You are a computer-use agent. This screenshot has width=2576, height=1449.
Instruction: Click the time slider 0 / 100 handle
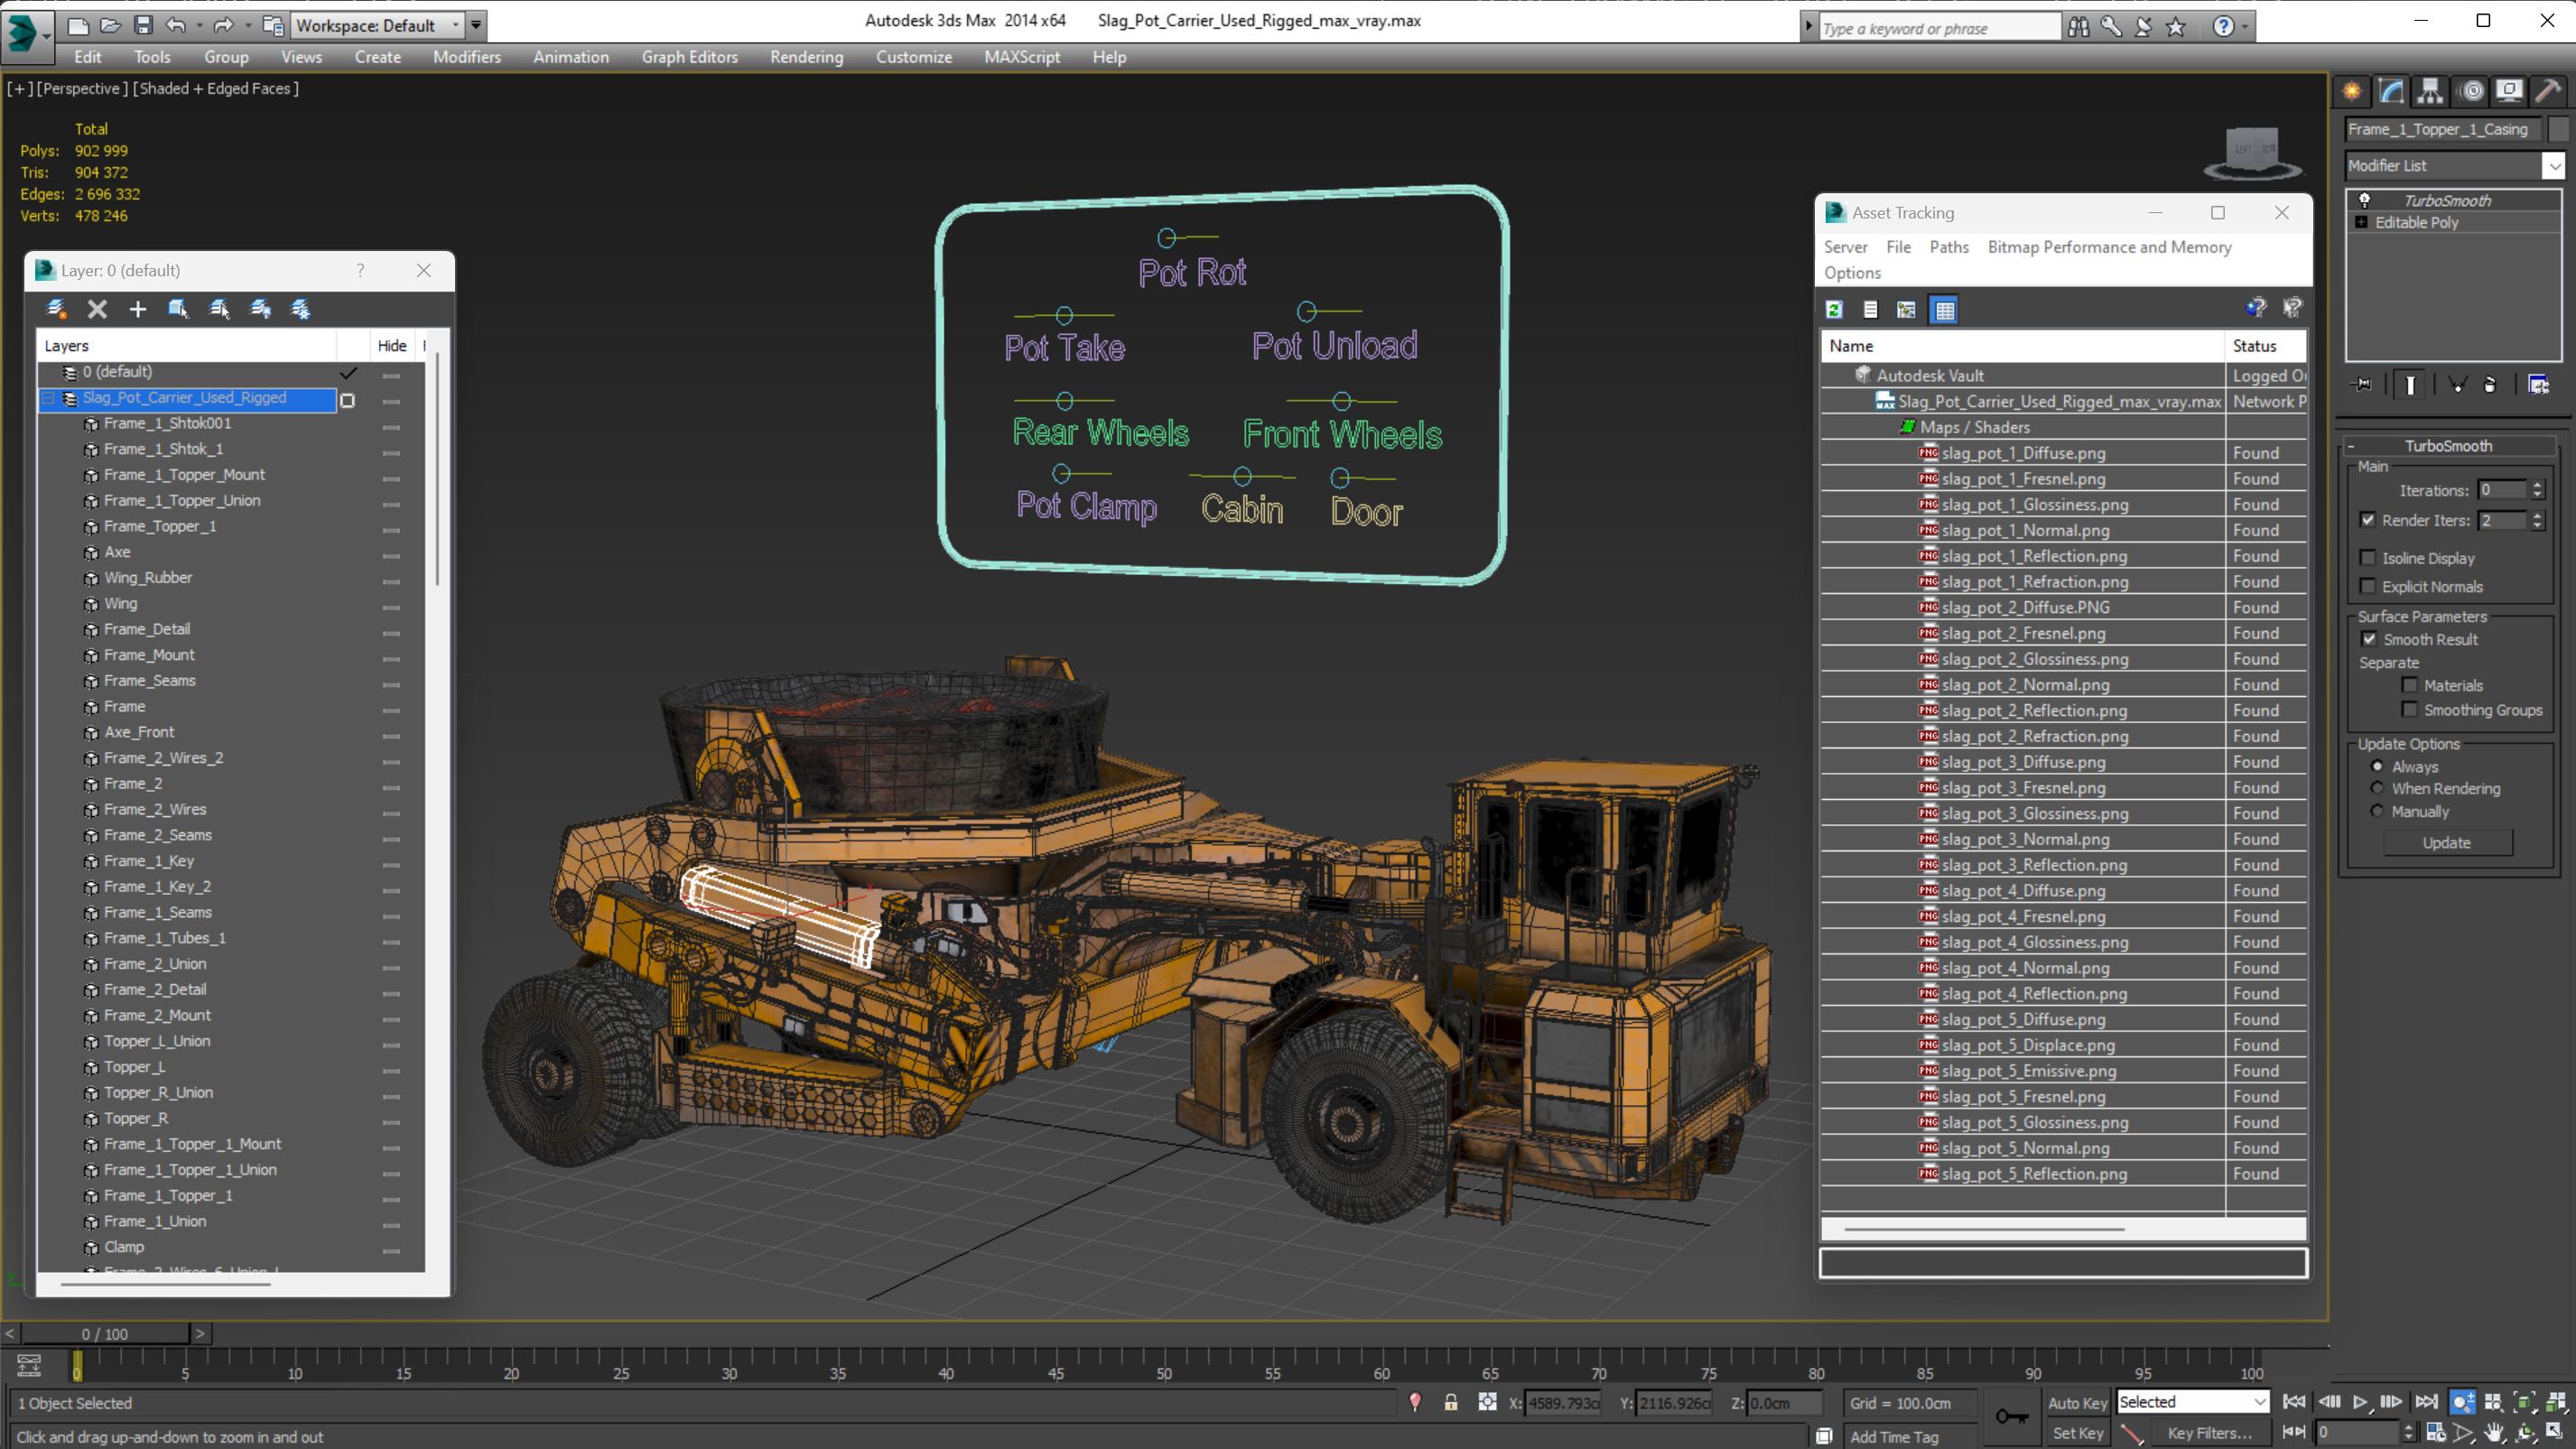pos(105,1334)
